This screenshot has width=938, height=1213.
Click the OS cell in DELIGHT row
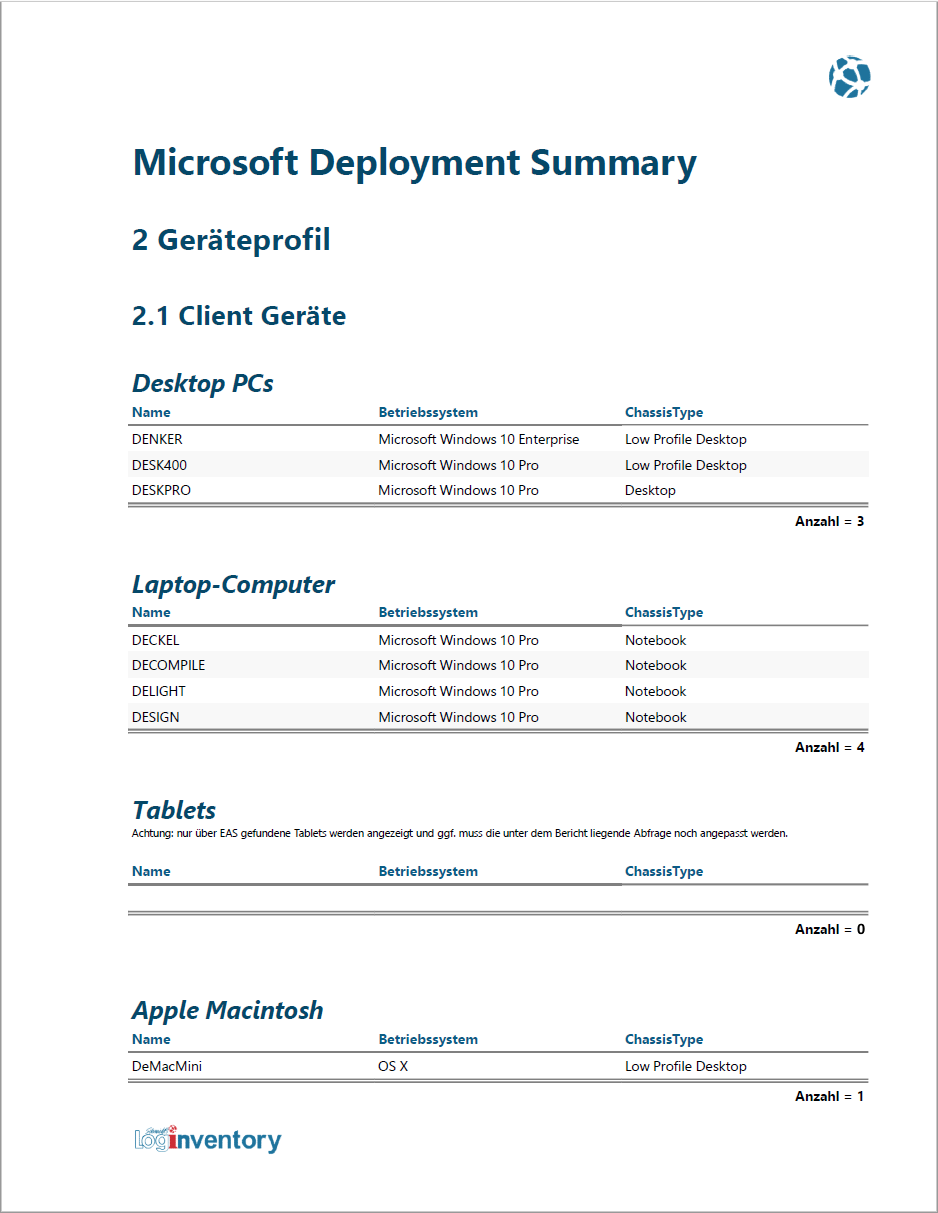point(458,691)
